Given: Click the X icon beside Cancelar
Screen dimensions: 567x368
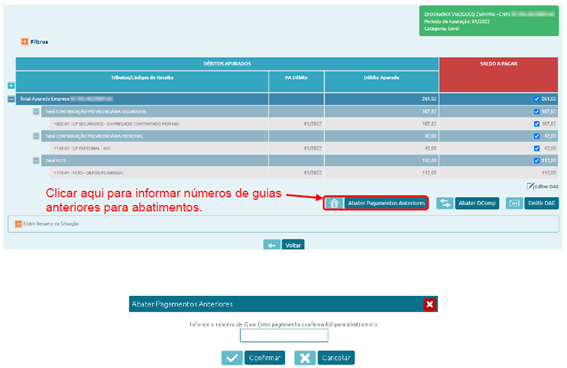Looking at the screenshot, I should 305,358.
